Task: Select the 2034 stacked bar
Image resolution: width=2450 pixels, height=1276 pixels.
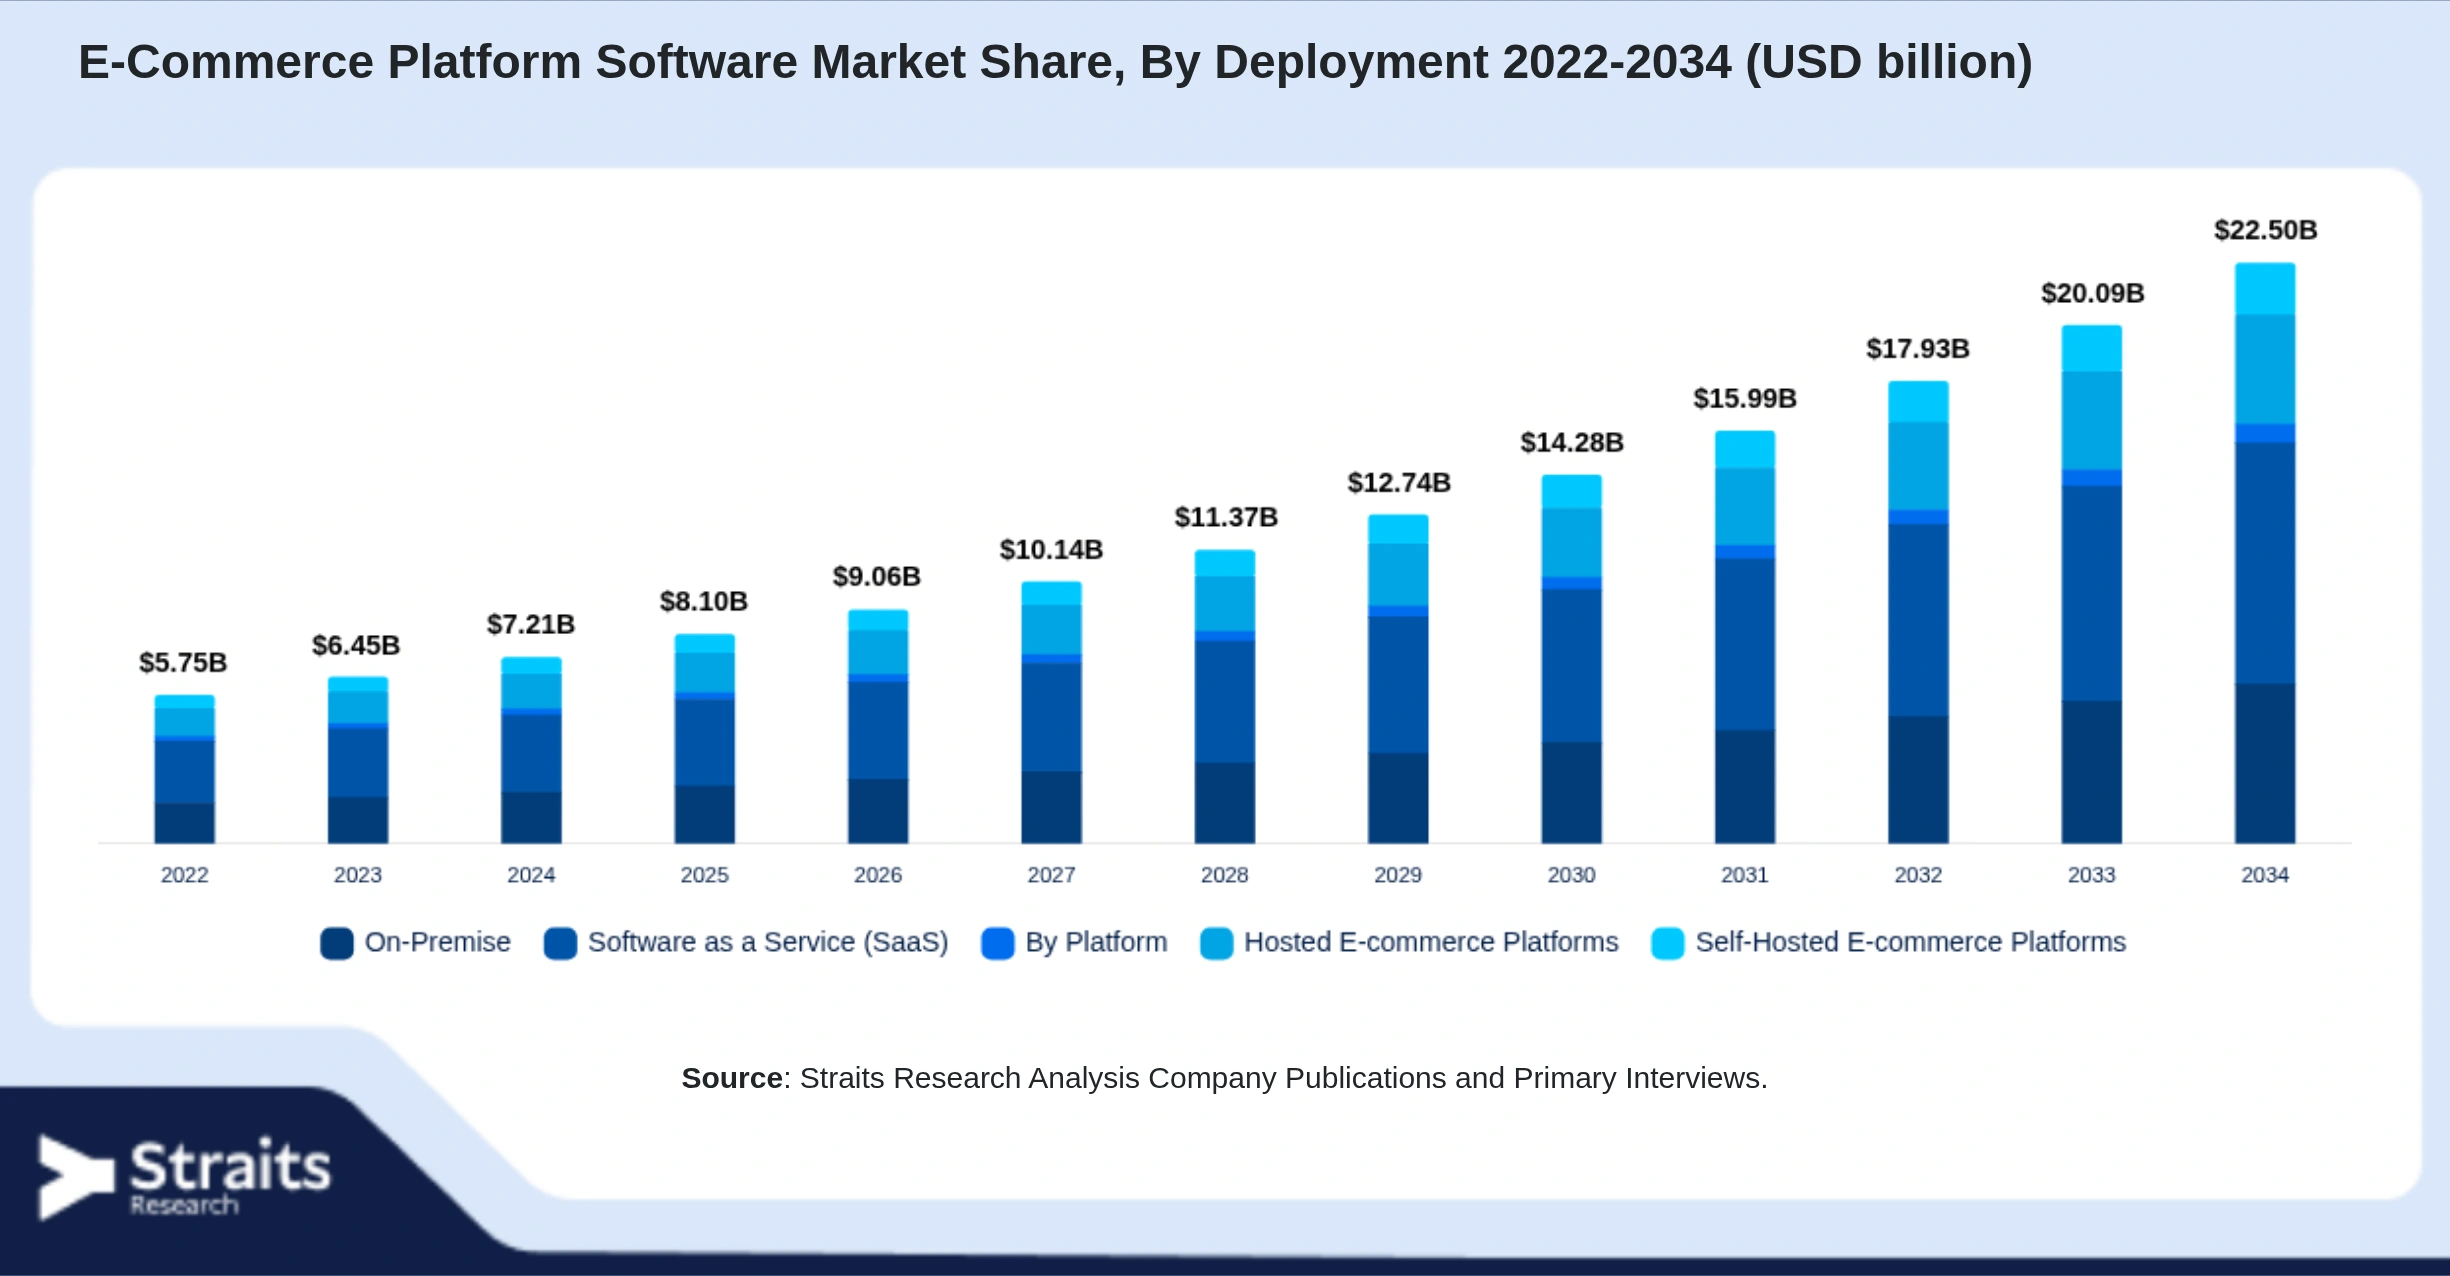Action: 2265,553
